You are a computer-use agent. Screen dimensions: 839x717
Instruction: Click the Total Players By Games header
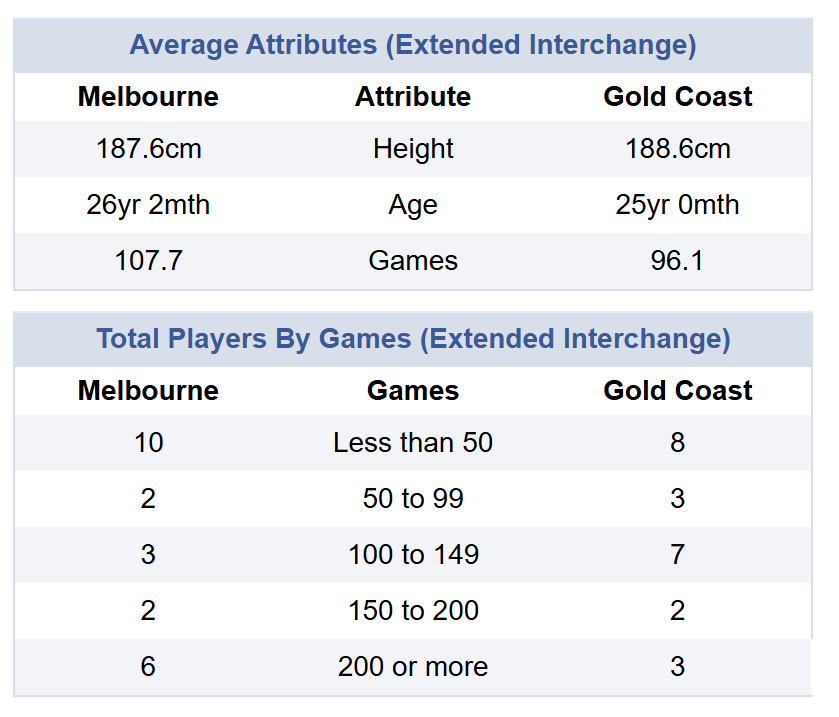pyautogui.click(x=412, y=339)
